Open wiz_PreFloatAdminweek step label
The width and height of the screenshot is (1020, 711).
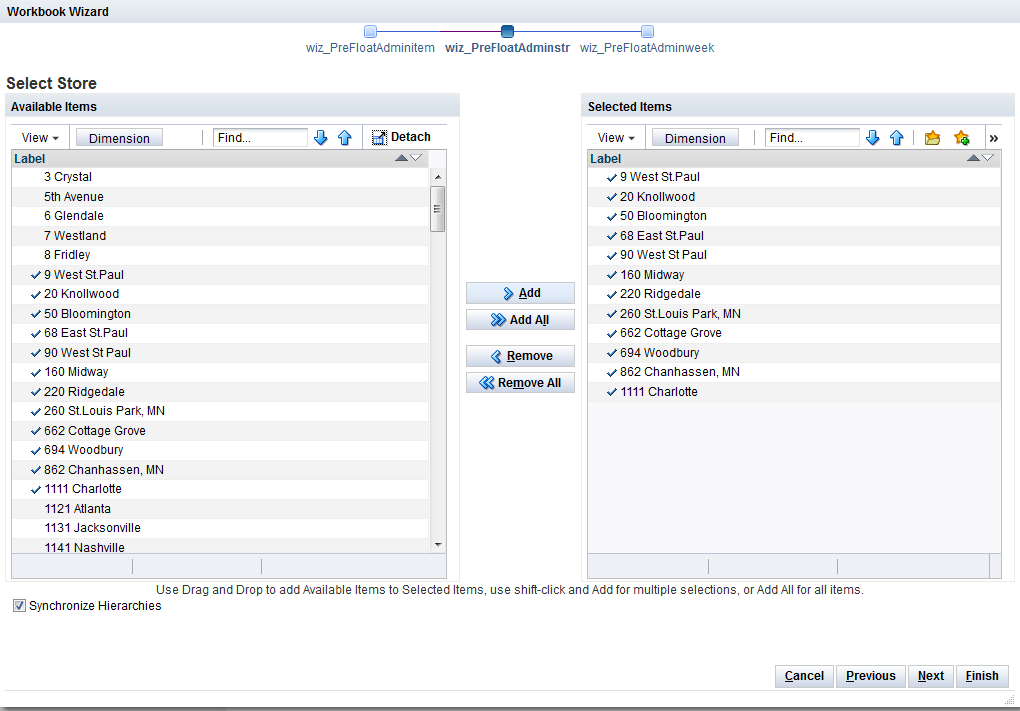pyautogui.click(x=647, y=47)
